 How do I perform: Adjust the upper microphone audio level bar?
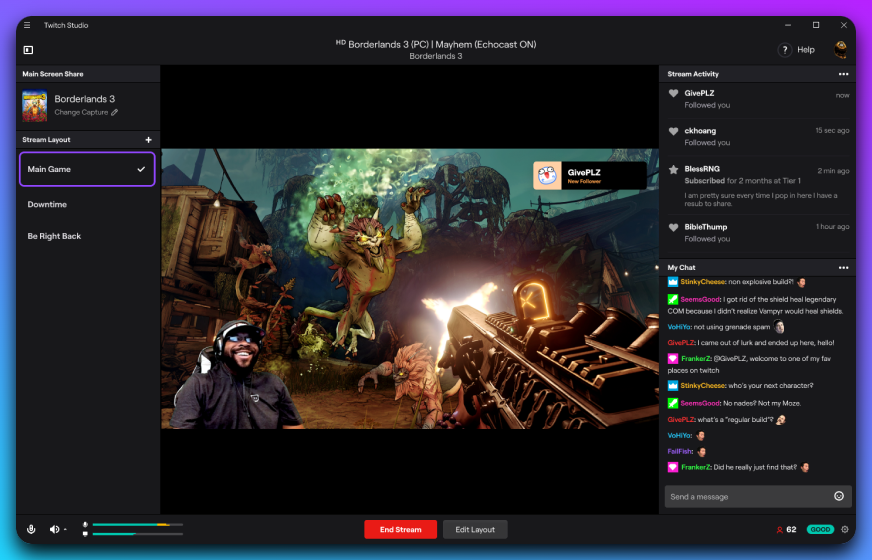tap(137, 524)
